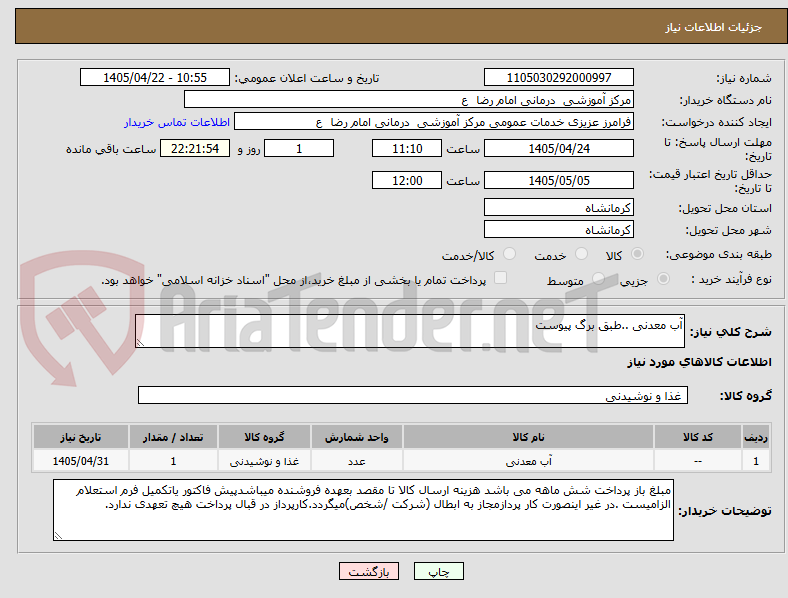Click the آب معدنی cell in the table

pos(528,461)
